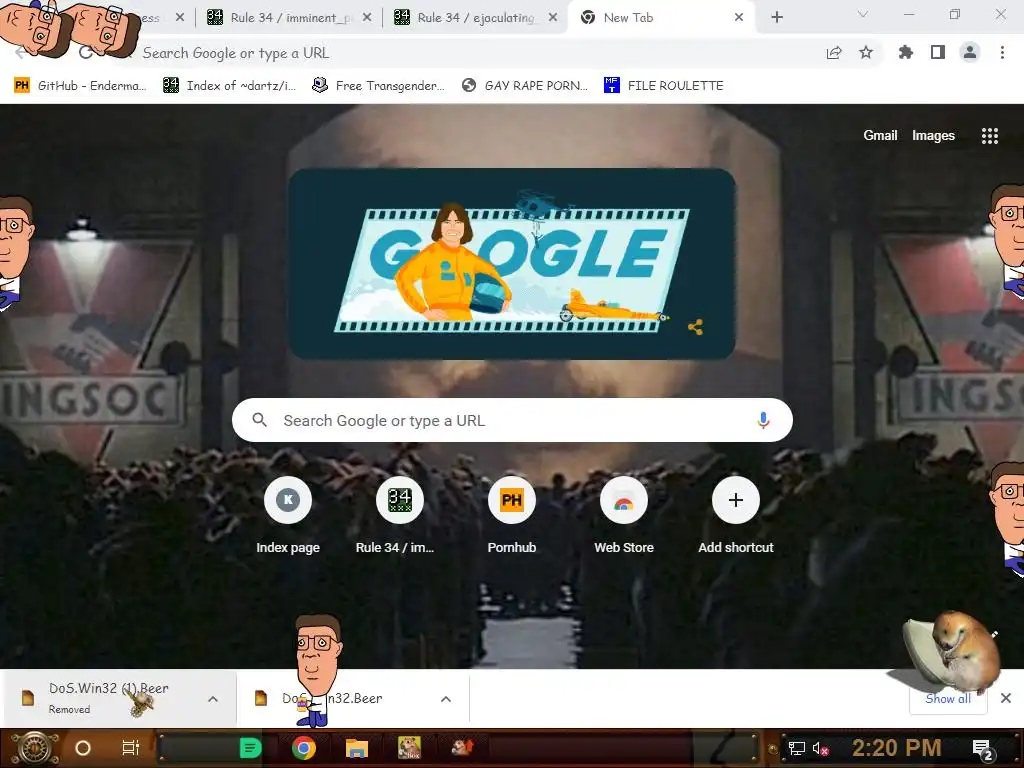
Task: Open Cortana circle search on taskbar
Action: [x=83, y=748]
